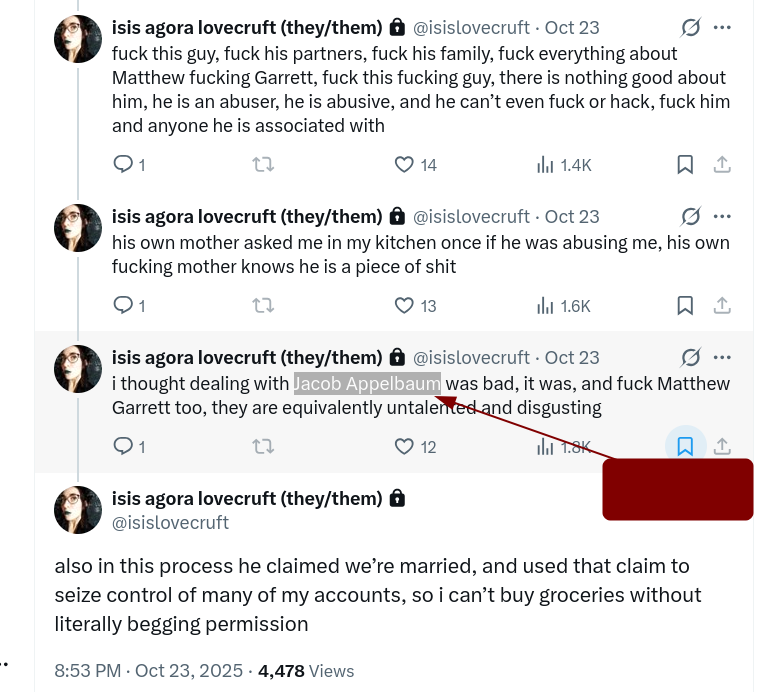774x692 pixels.
Task: Share the Jacob Appelbaum tweet
Action: pyautogui.click(x=722, y=446)
